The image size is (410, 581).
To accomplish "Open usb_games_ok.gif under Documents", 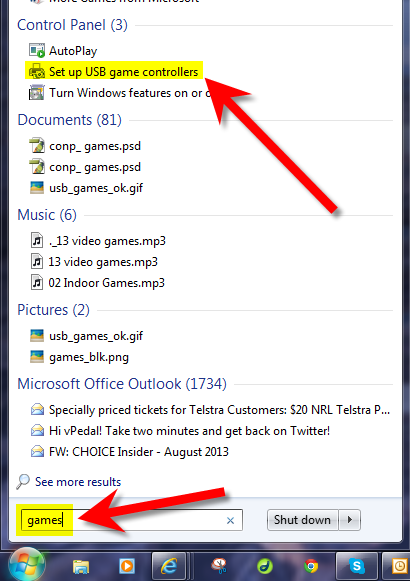I will pyautogui.click(x=86, y=188).
